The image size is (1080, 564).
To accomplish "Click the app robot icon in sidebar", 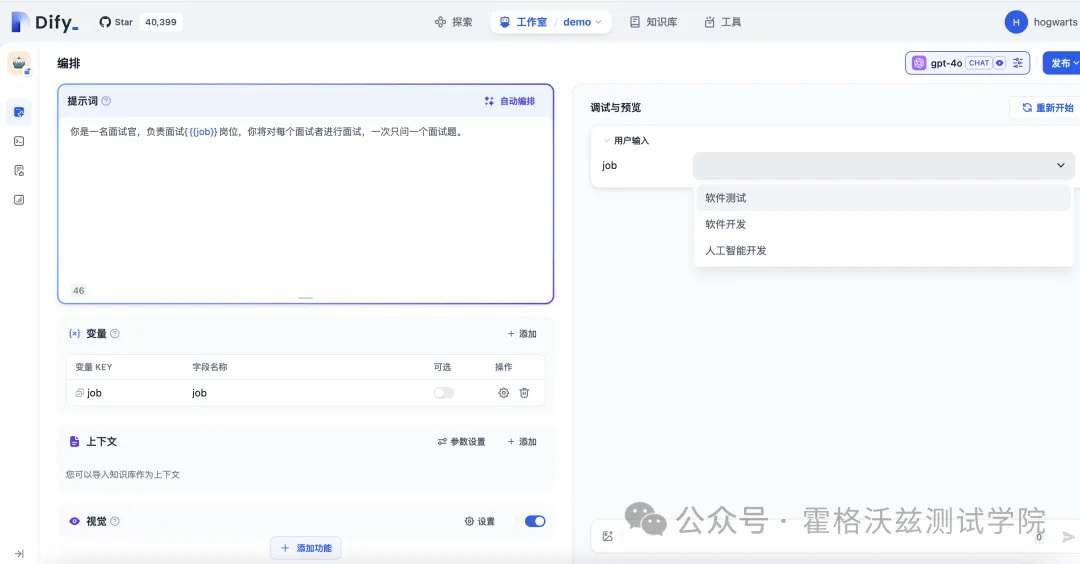I will [19, 63].
